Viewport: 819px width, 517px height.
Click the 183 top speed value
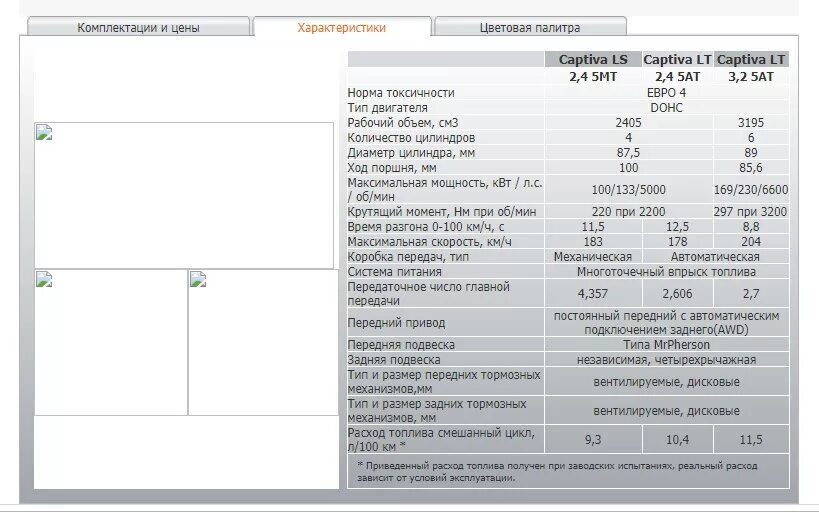pos(593,242)
